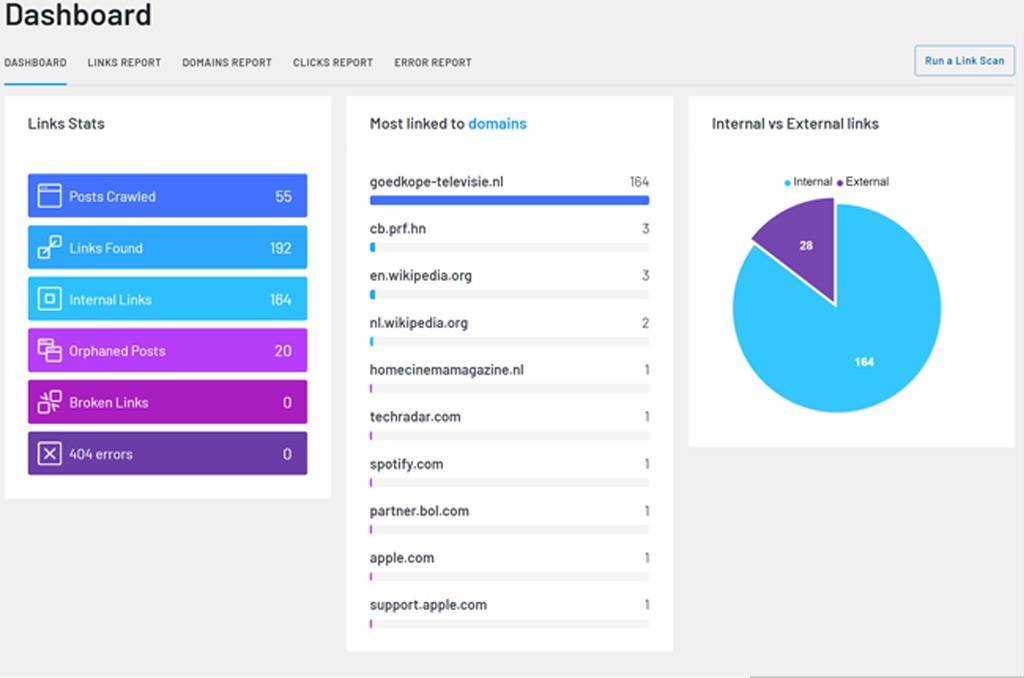The height and width of the screenshot is (678, 1024).
Task: Click the goedkope-televisie.nl progress bar
Action: click(509, 200)
